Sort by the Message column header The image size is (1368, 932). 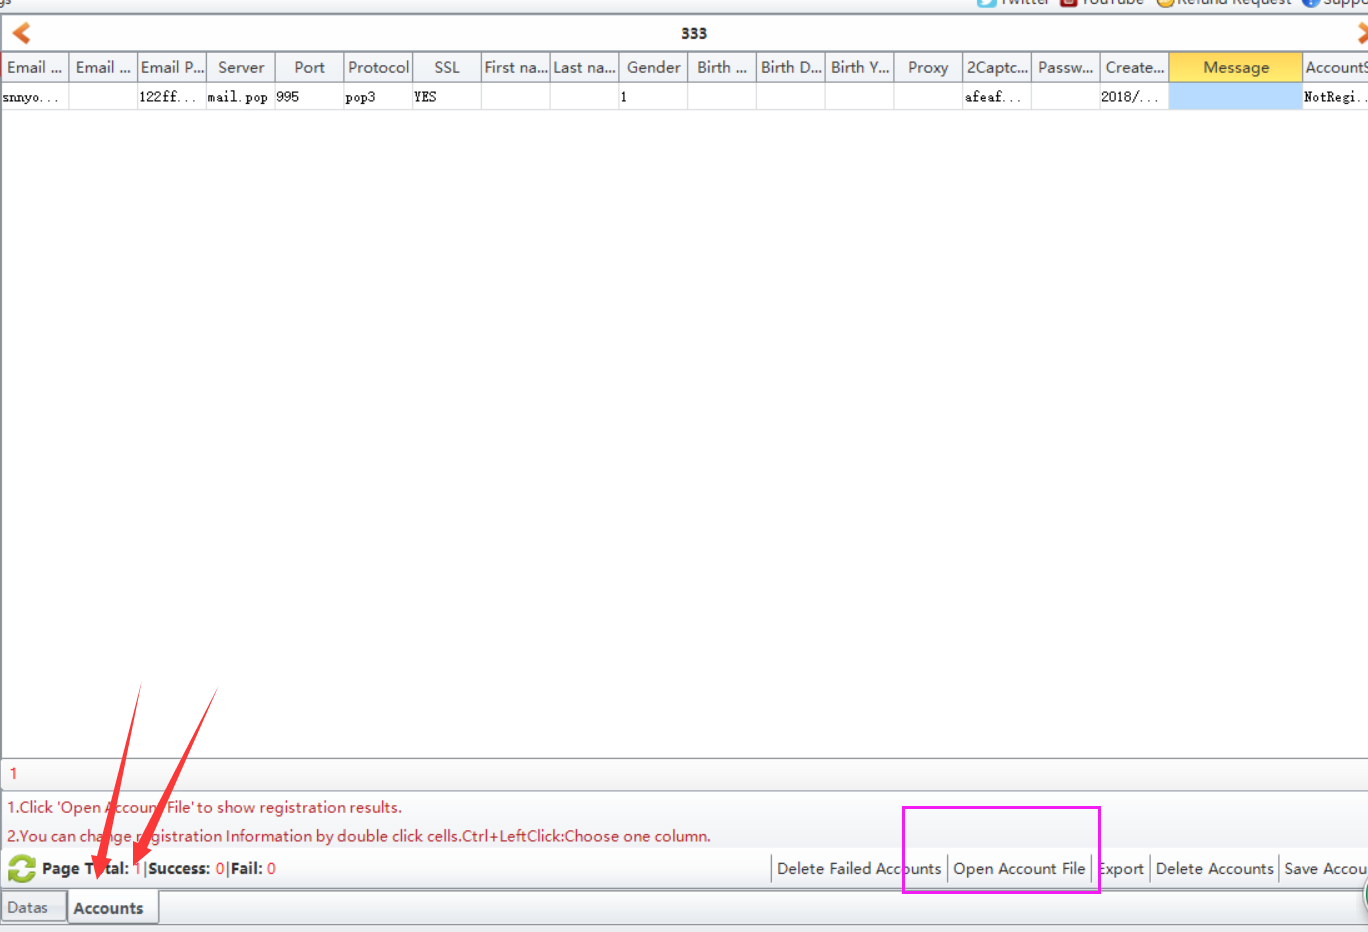pos(1235,67)
